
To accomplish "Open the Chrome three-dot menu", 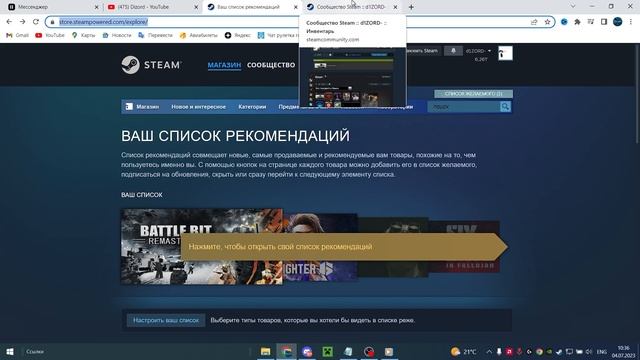I will click(x=631, y=22).
